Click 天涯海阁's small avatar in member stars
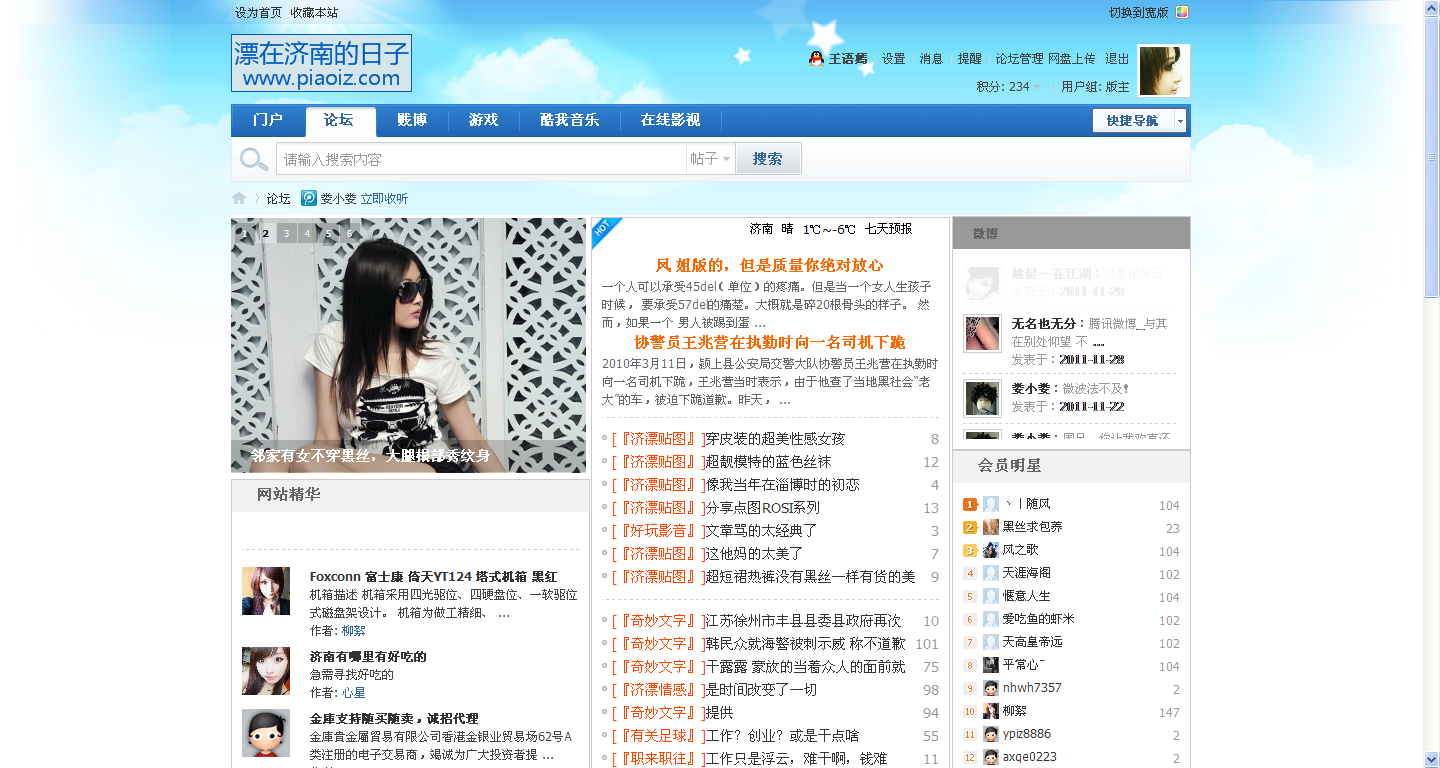Screen dimensions: 1440x768 point(991,573)
